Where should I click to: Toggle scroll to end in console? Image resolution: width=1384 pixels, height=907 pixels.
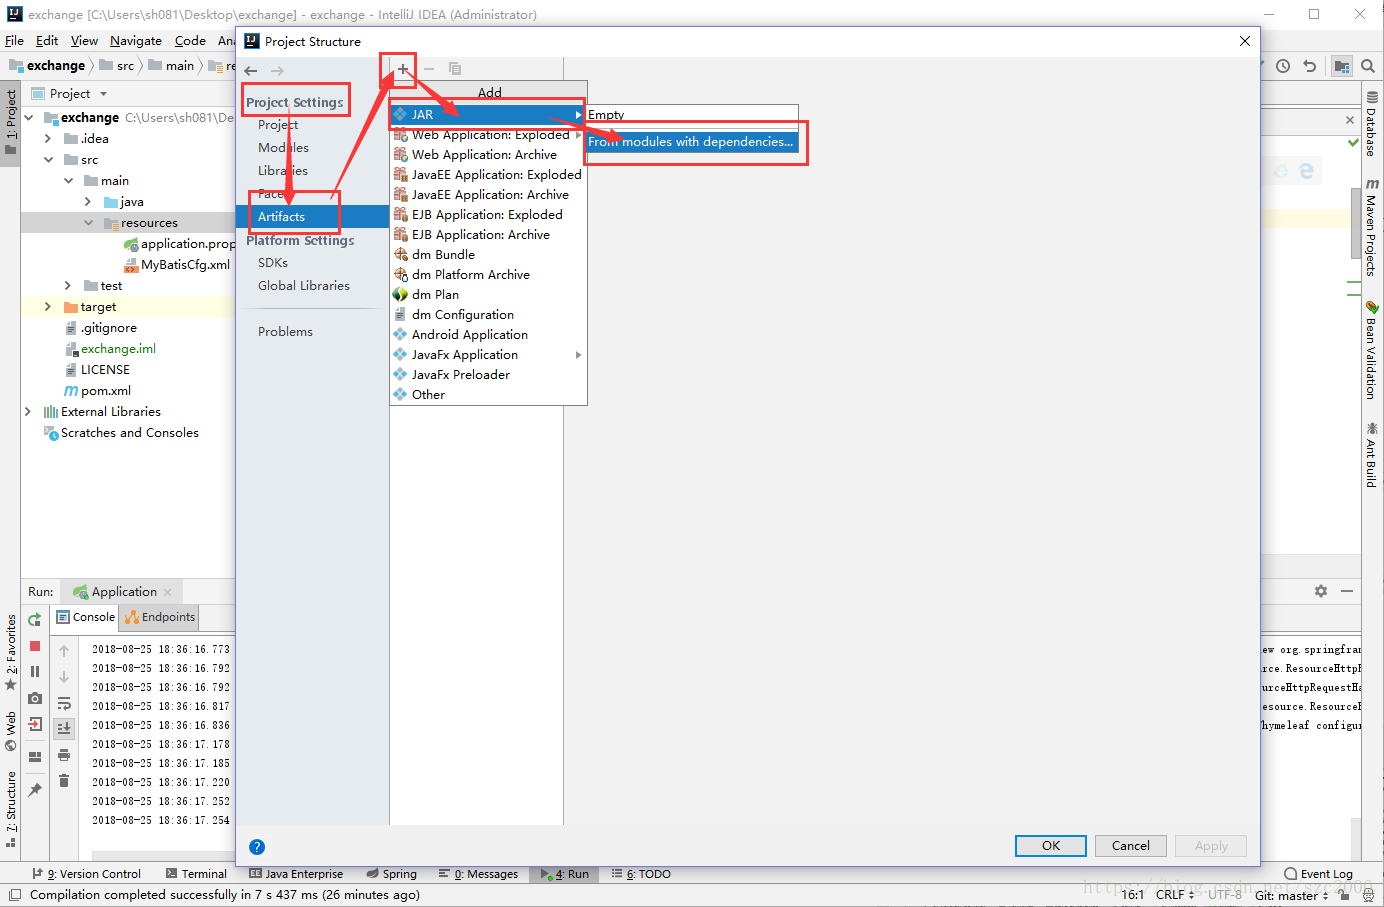[64, 728]
